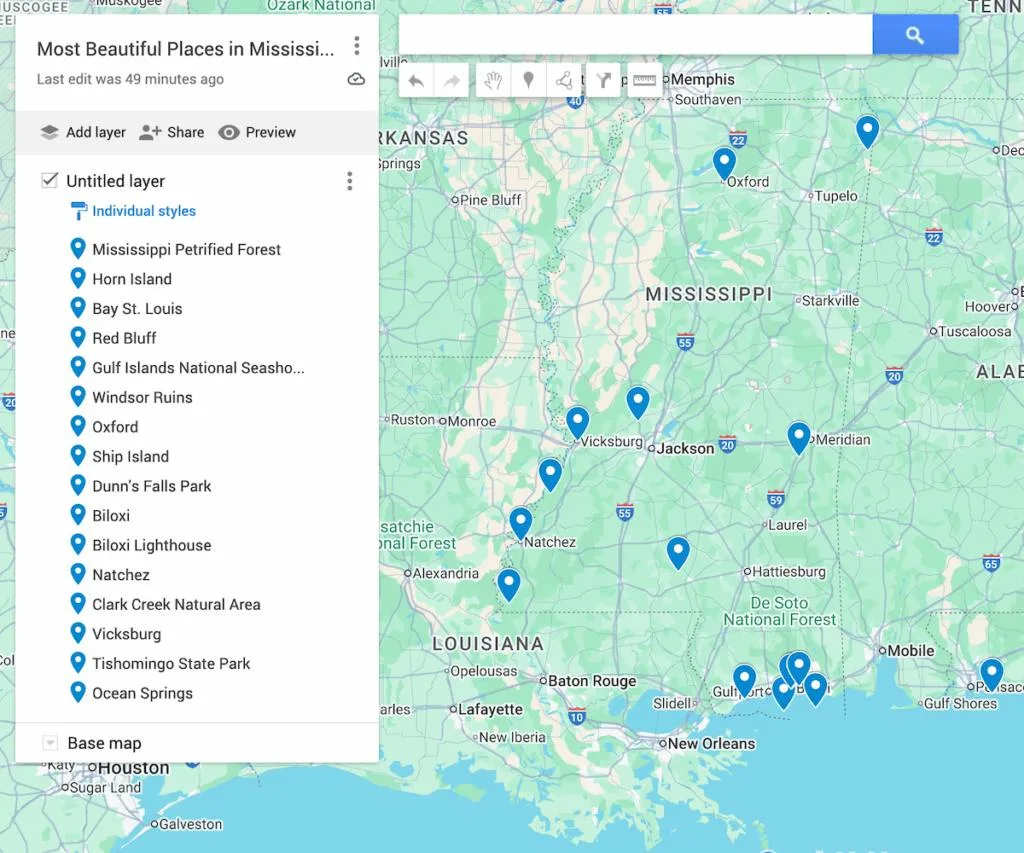Screen dimensions: 1024x853
Task: Click the cloud saved status icon
Action: [356, 80]
